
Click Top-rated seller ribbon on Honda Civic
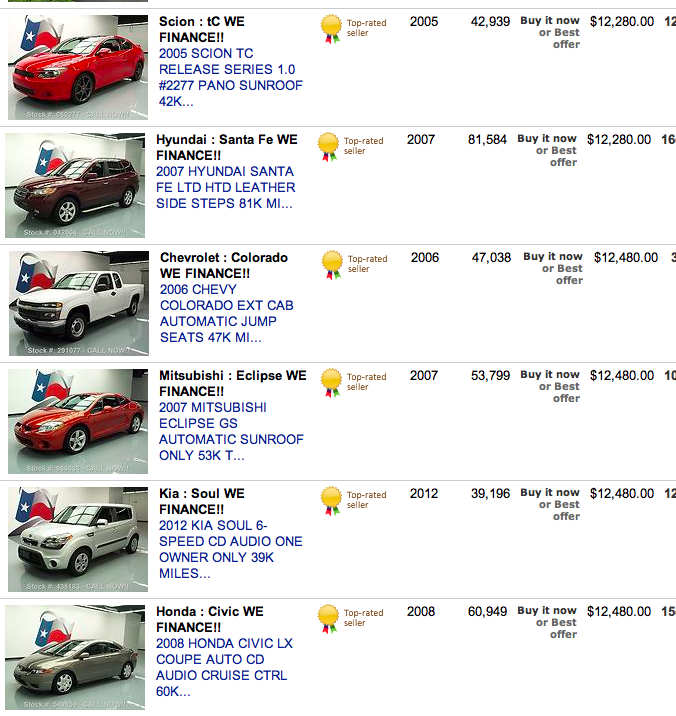(x=328, y=619)
